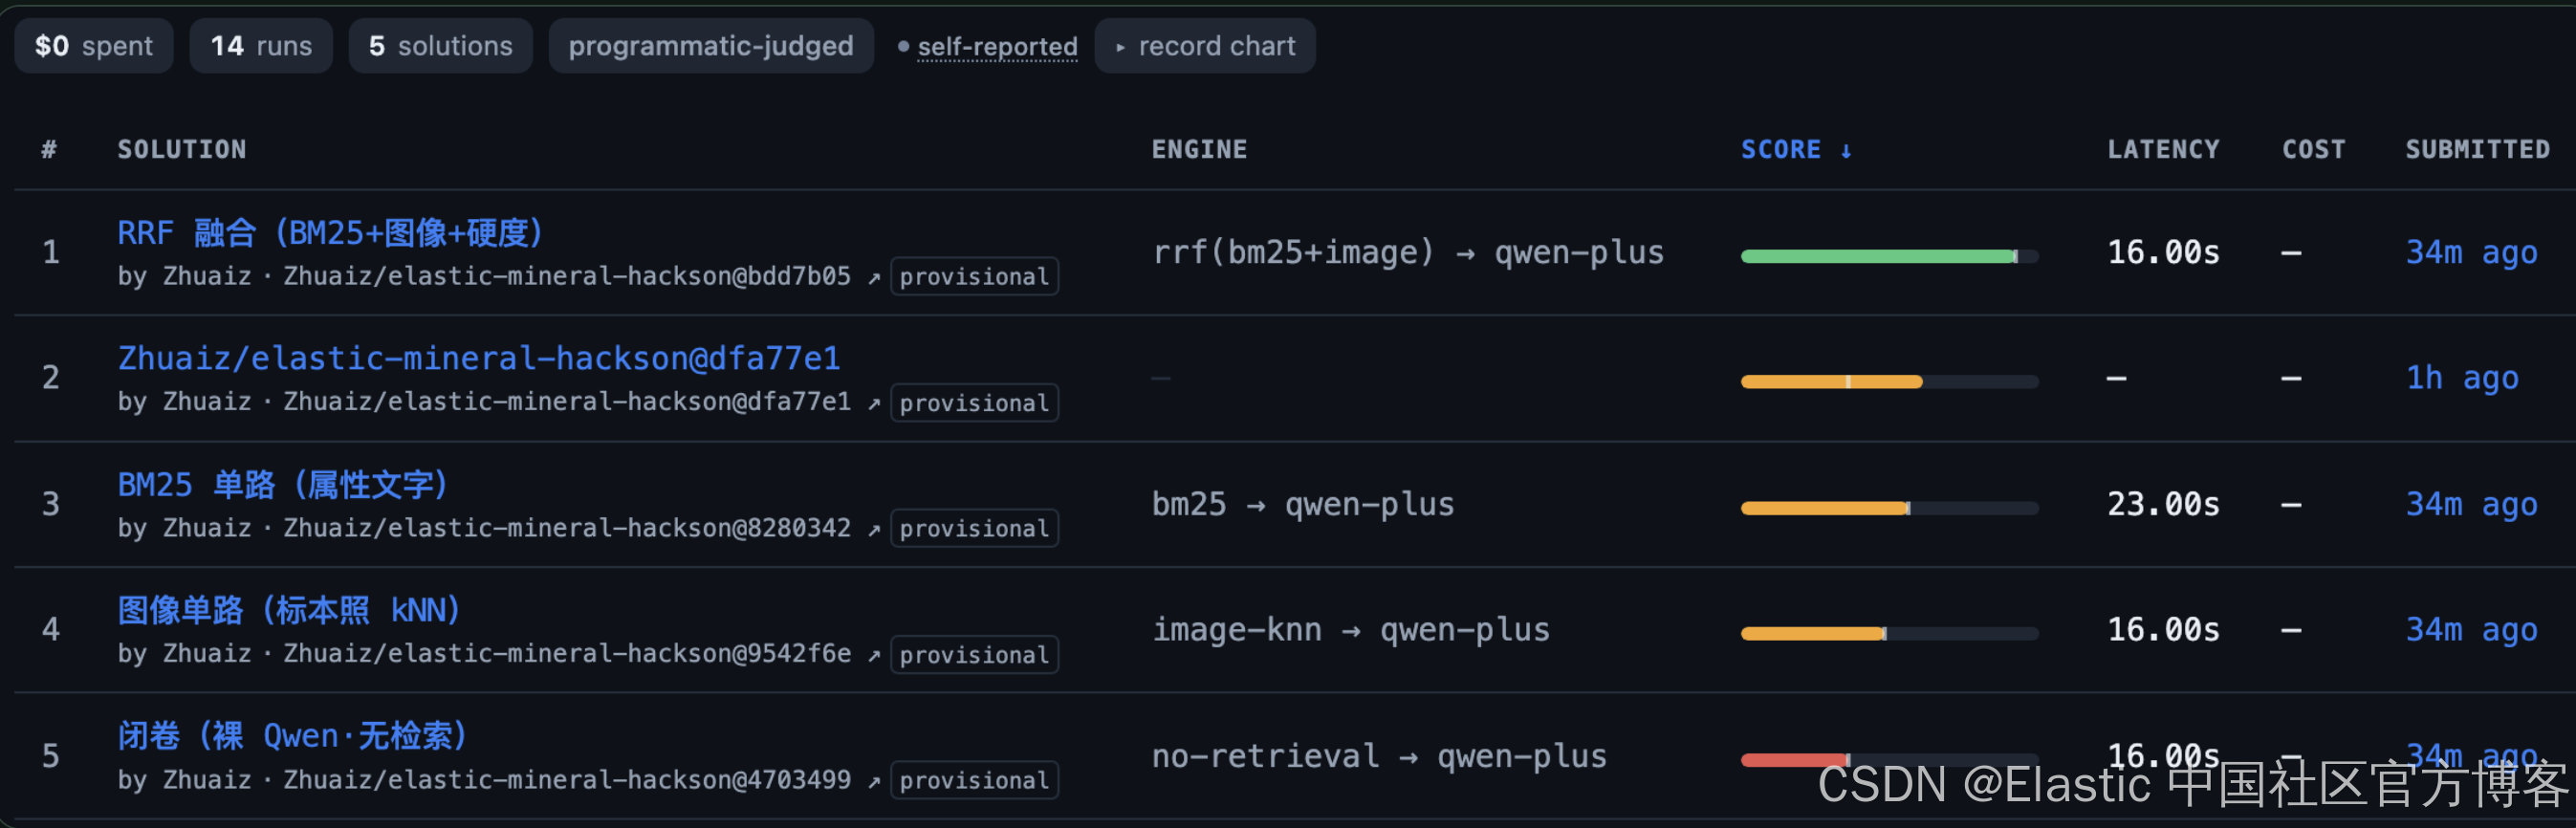The height and width of the screenshot is (828, 2576).
Task: Open the BM25 单路 solution link
Action: point(283,485)
